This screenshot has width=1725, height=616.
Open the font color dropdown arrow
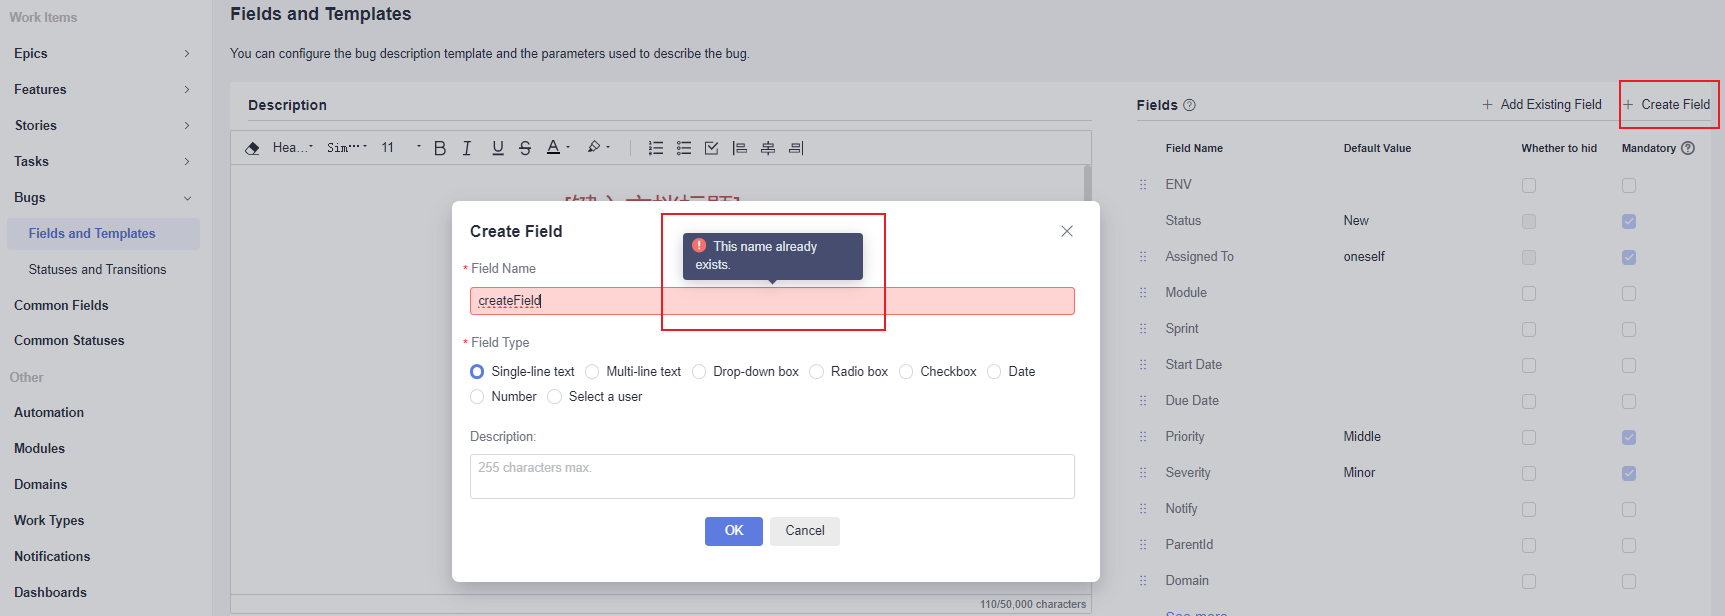tap(568, 147)
